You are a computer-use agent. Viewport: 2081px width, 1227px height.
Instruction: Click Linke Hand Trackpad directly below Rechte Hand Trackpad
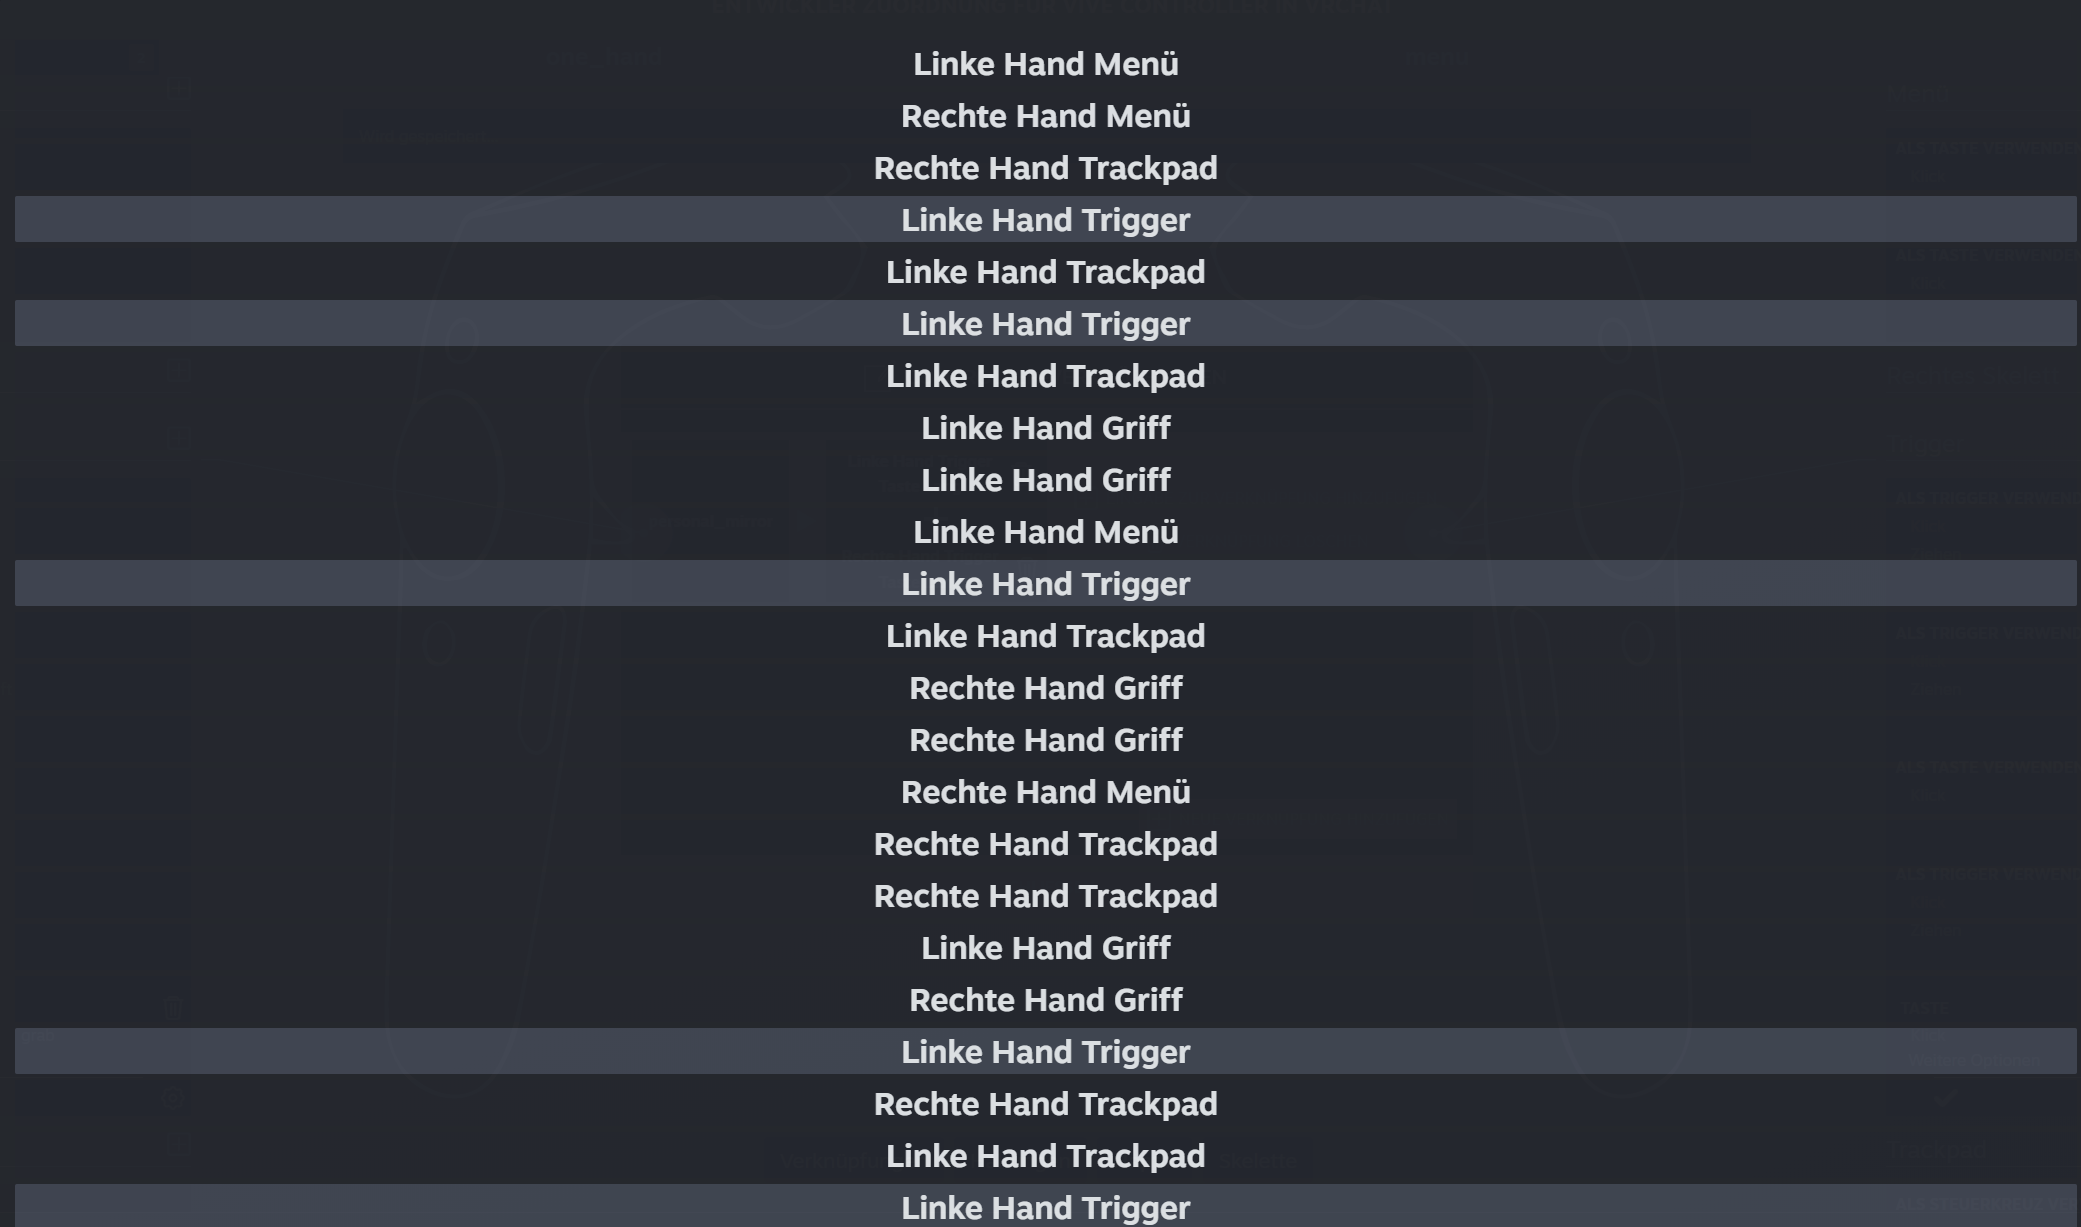pos(1045,1156)
